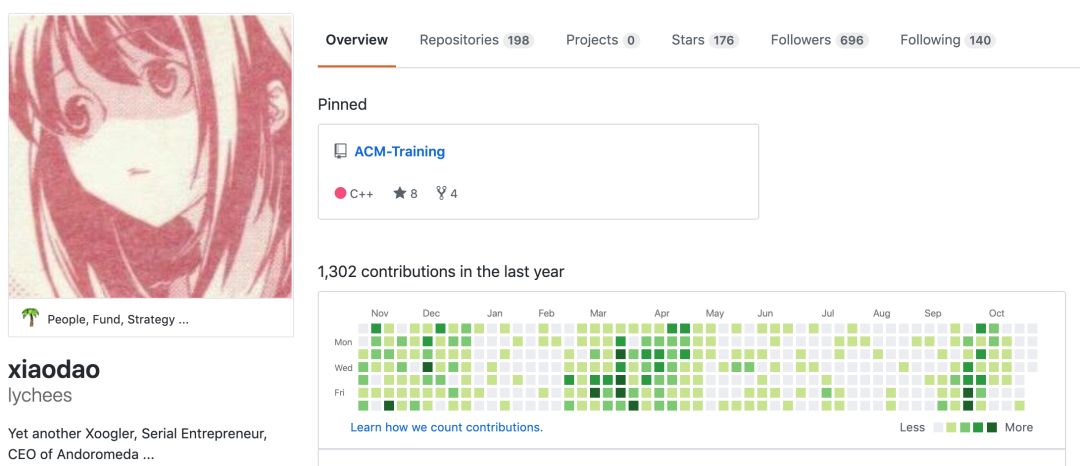Click the fork icon on ACM-Training card

(441, 193)
